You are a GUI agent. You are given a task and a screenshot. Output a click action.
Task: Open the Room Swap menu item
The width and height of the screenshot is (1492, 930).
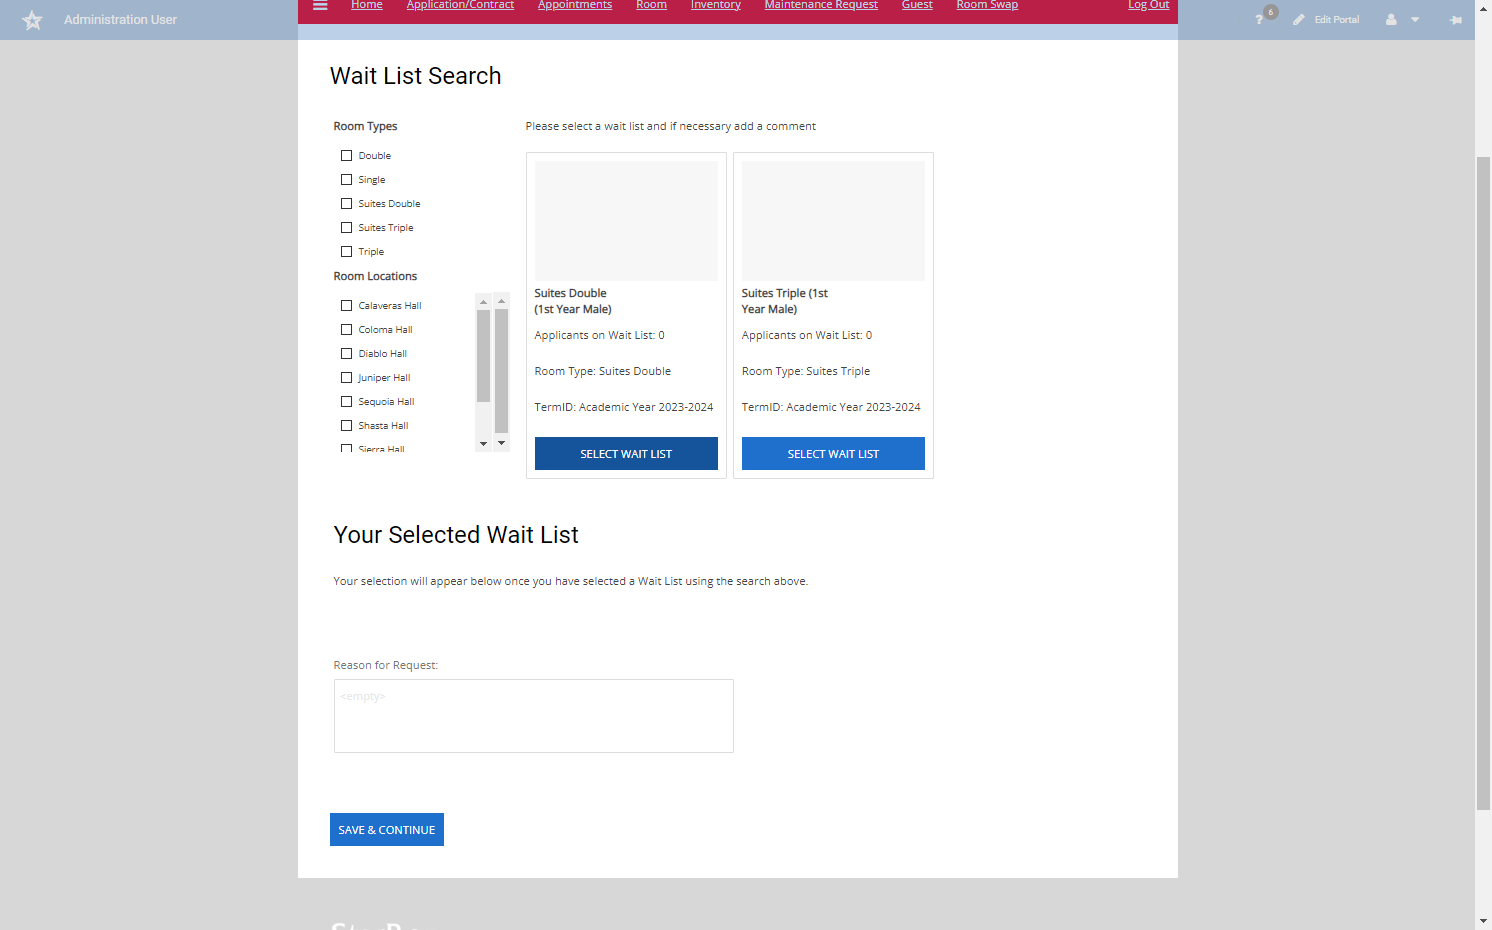987,5
